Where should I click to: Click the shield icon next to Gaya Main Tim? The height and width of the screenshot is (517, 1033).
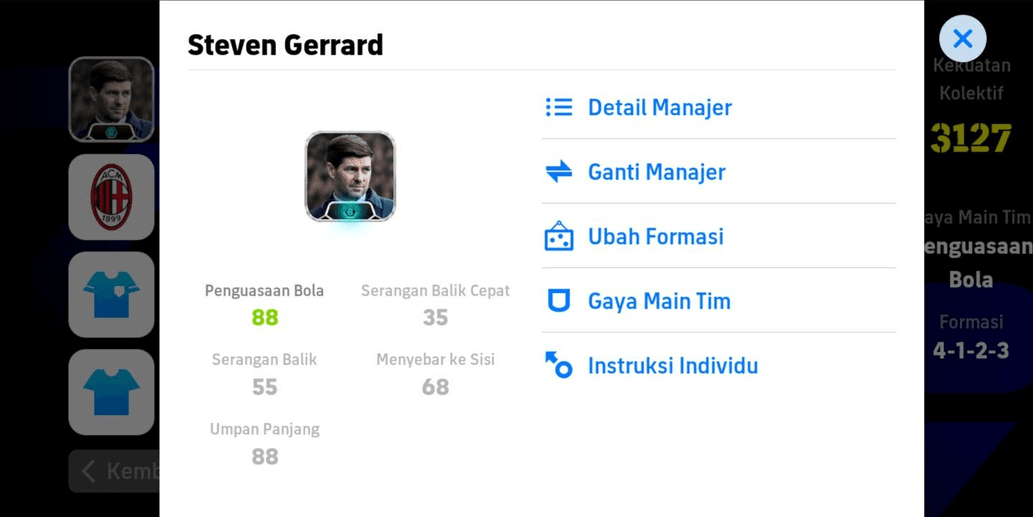pos(559,301)
